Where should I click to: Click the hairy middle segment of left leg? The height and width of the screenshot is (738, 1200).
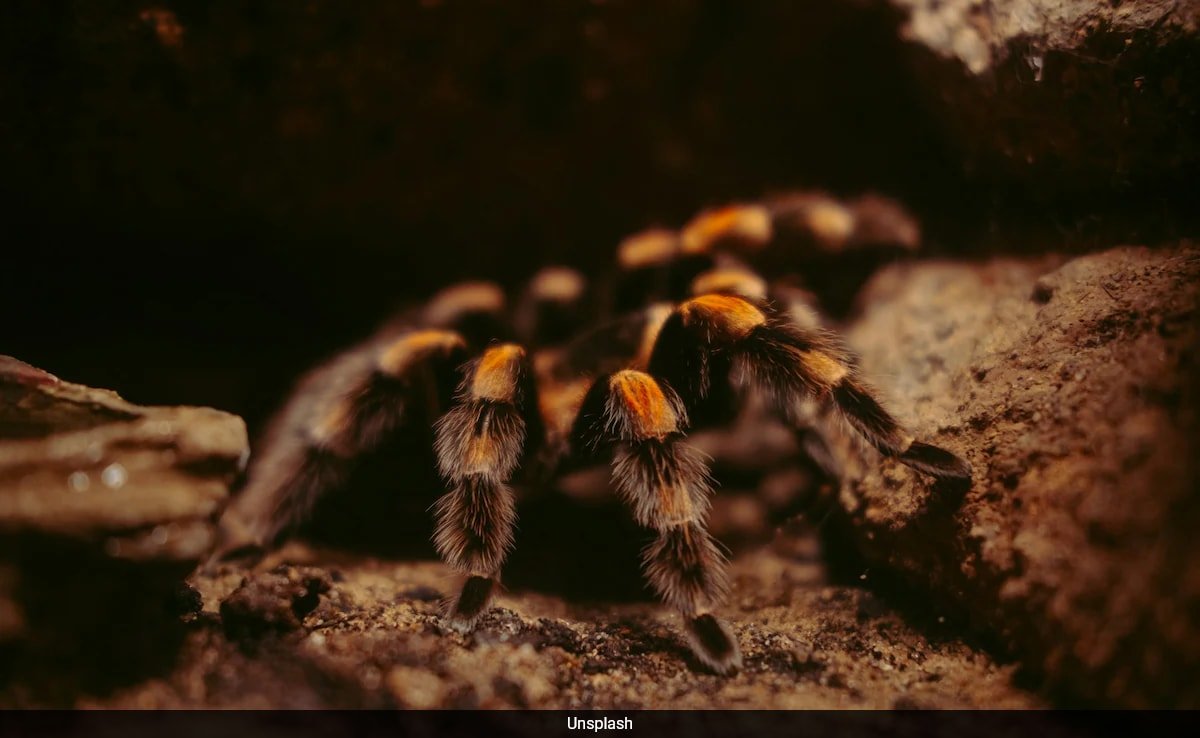[480, 440]
